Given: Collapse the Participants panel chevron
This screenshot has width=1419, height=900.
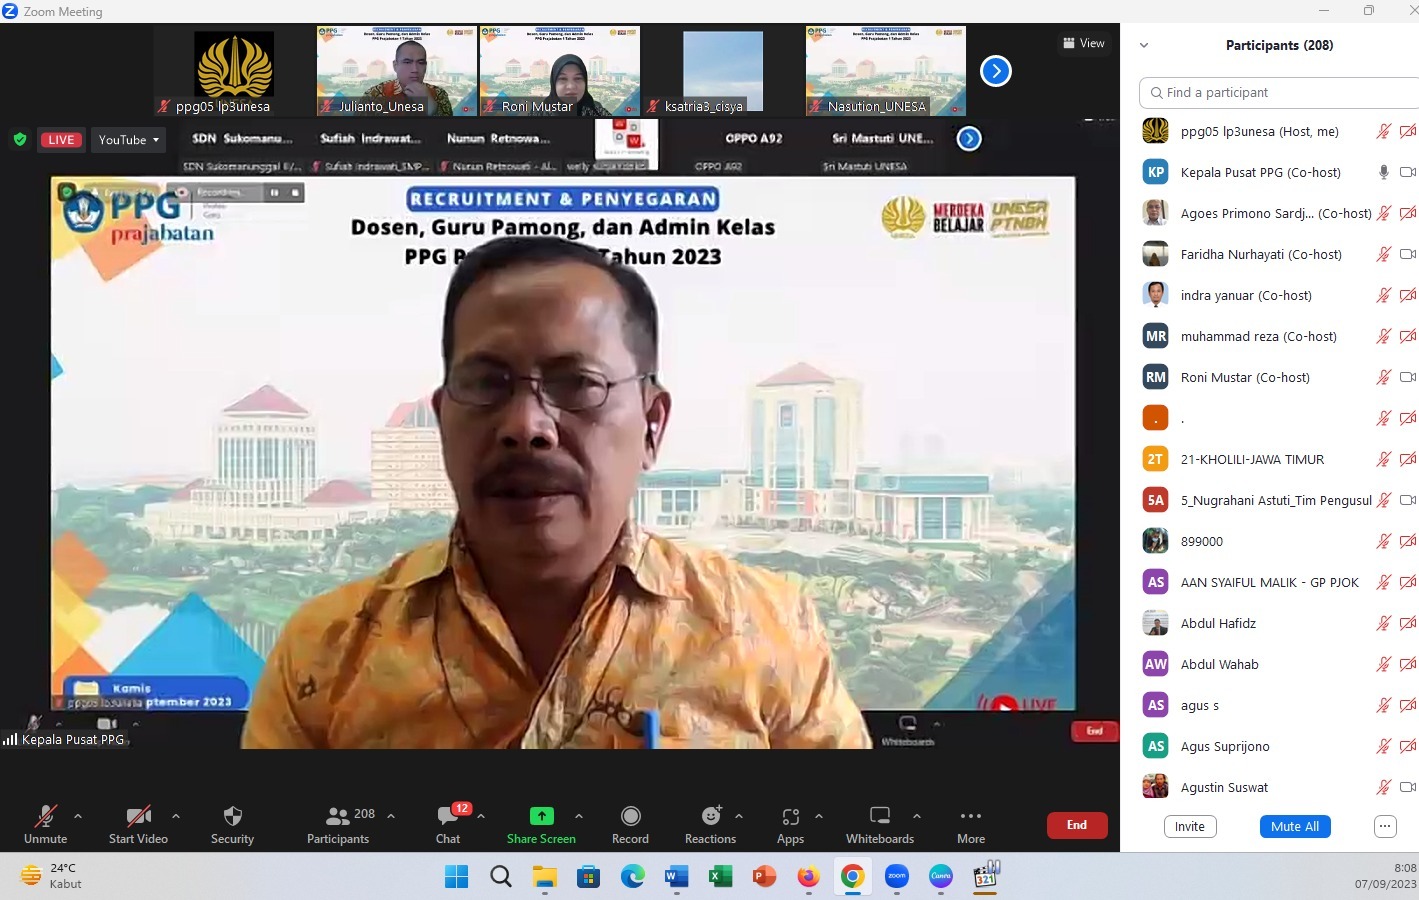Looking at the screenshot, I should [1144, 45].
